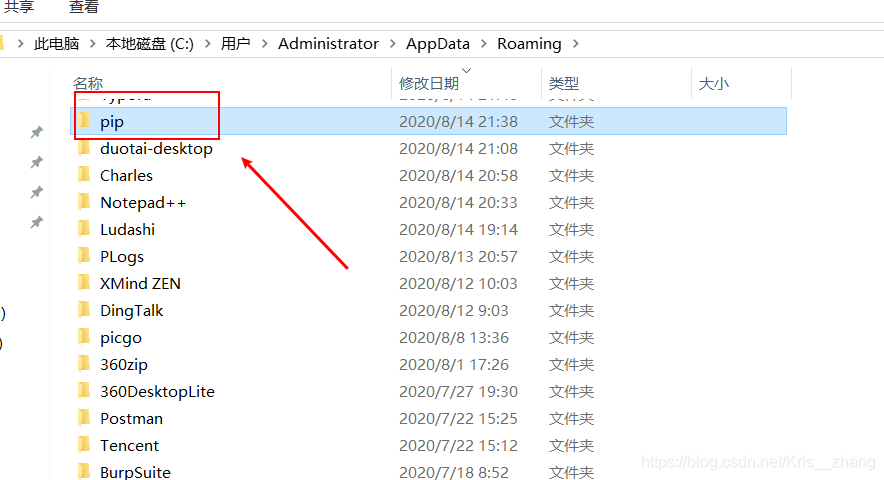Expand the chevron after 本地磁盘 (C:)

click(207, 43)
